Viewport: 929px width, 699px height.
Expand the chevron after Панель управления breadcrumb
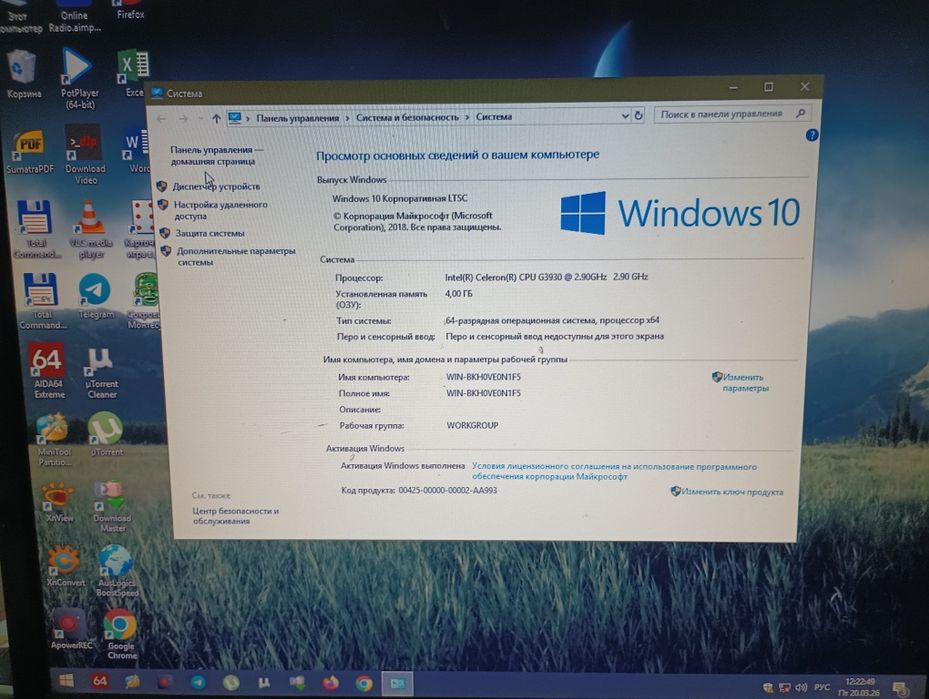click(348, 118)
